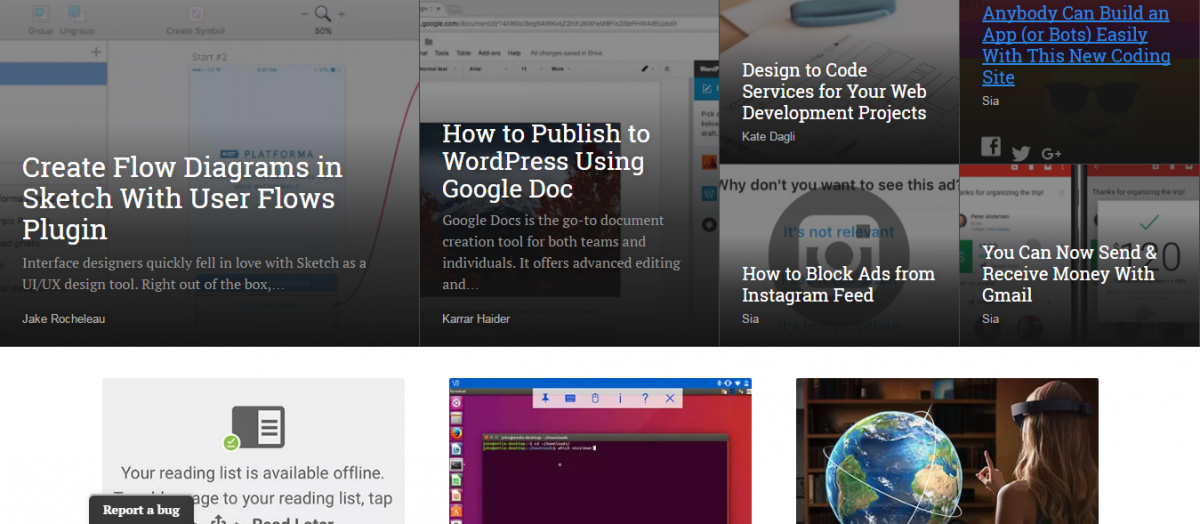The image size is (1200, 524).
Task: Open 'You Can Now Send & Receive Money With Gmail'
Action: (1069, 273)
